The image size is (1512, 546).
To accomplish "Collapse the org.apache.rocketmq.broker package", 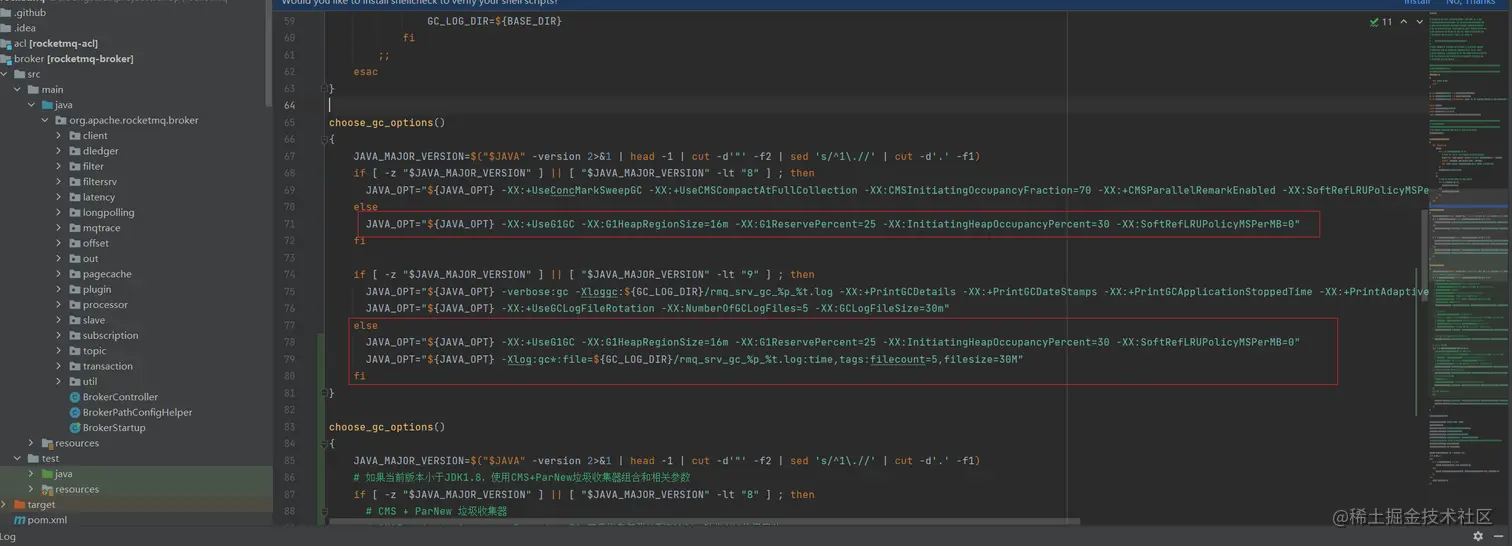I will pos(45,120).
